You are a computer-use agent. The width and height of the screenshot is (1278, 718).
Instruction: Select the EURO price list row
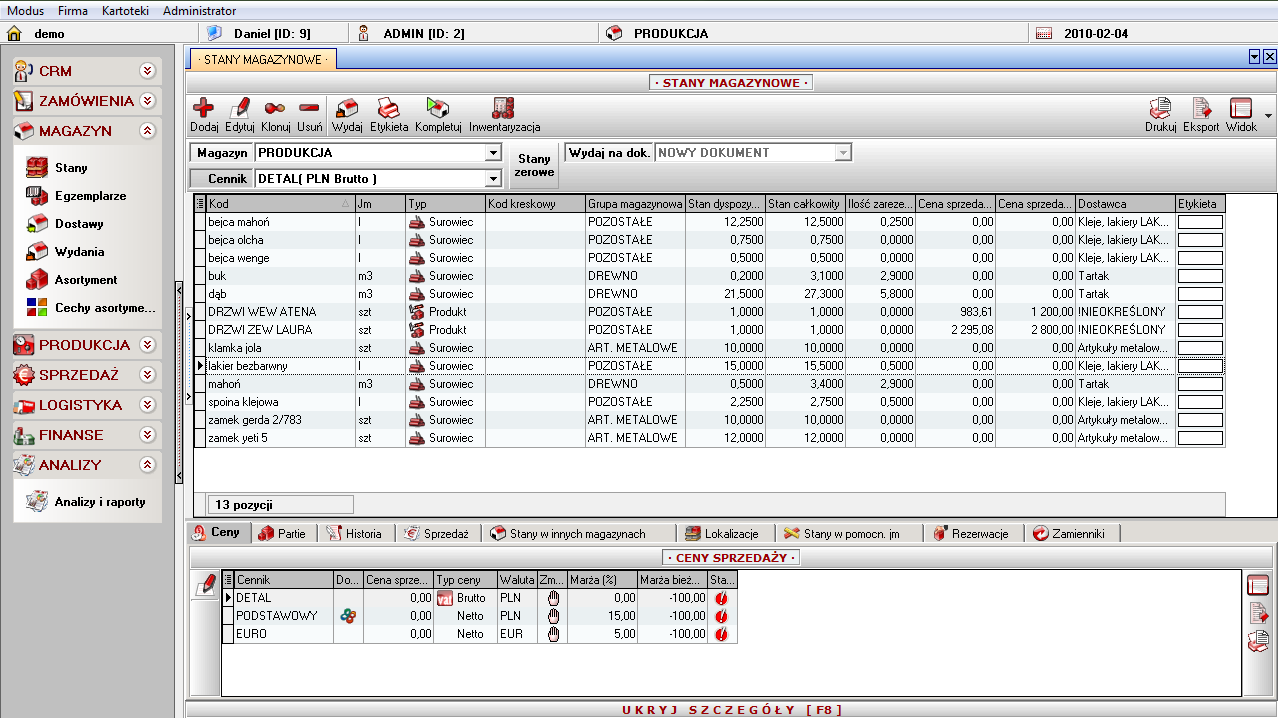point(479,634)
